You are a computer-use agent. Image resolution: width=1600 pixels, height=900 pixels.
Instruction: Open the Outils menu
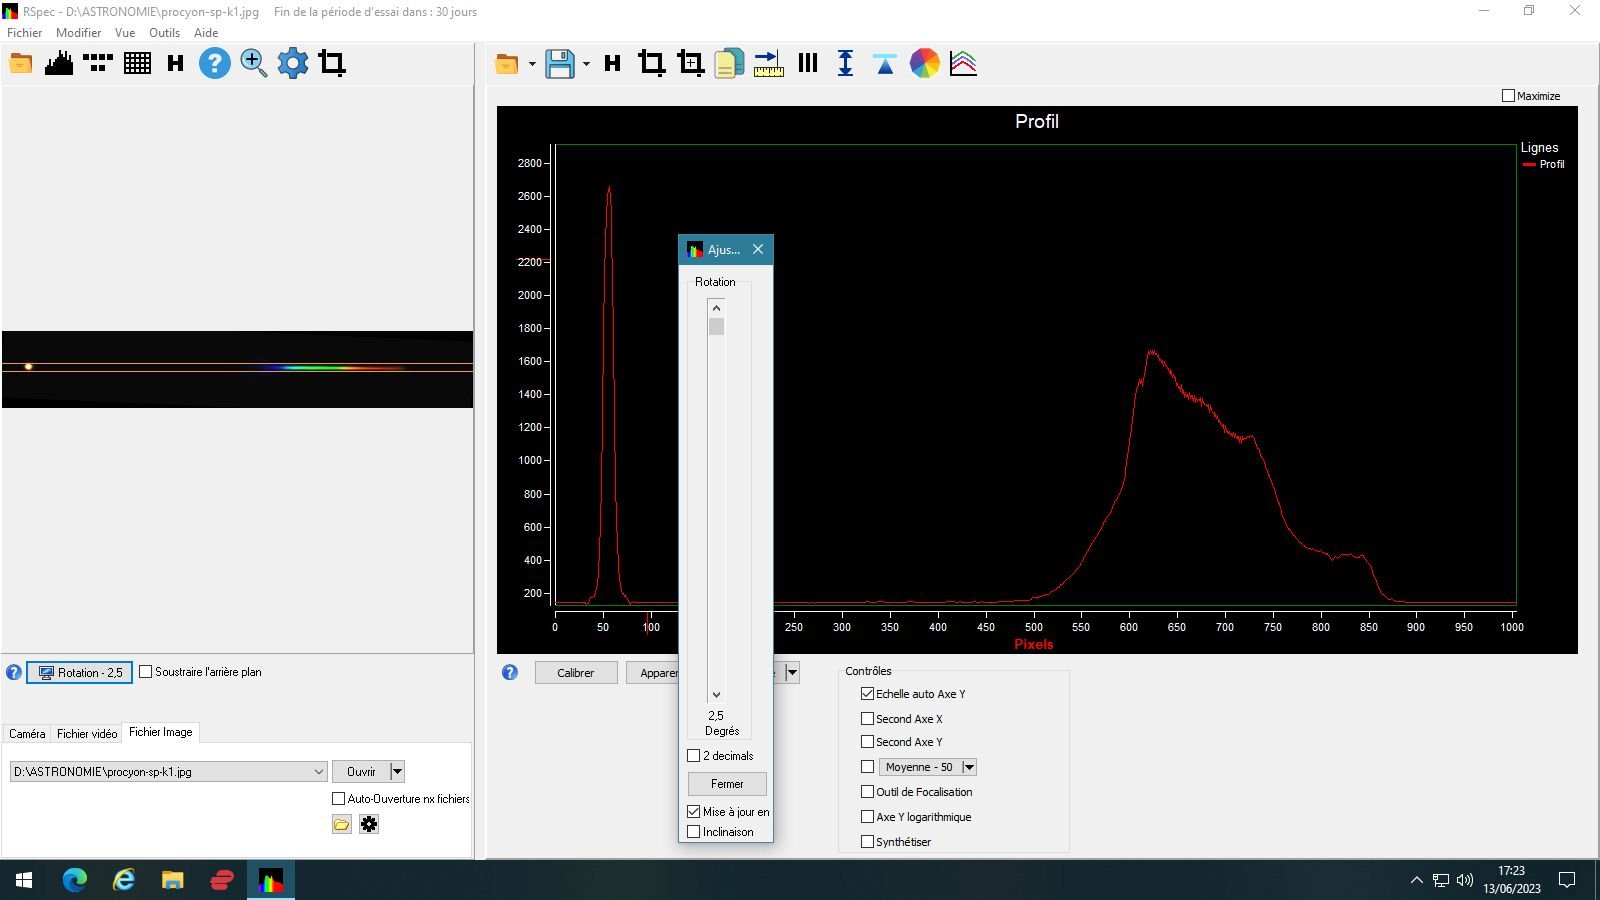[164, 33]
